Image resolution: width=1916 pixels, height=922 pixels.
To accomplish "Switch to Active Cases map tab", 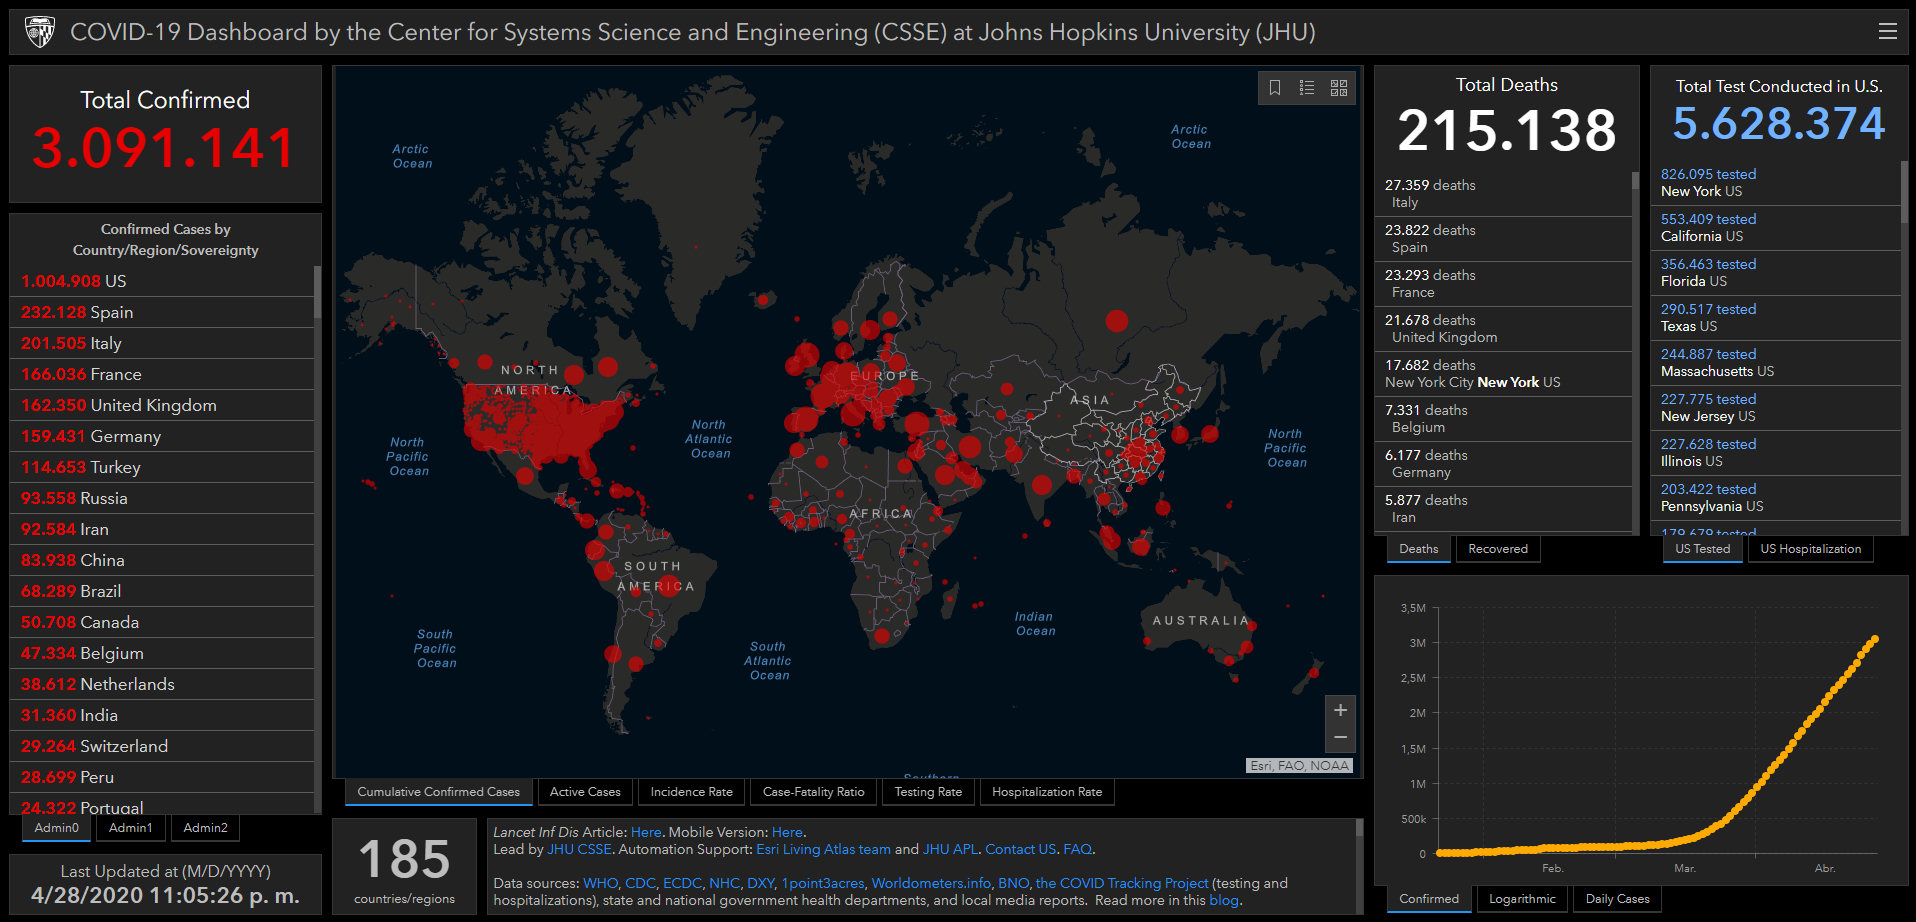I will (x=585, y=792).
